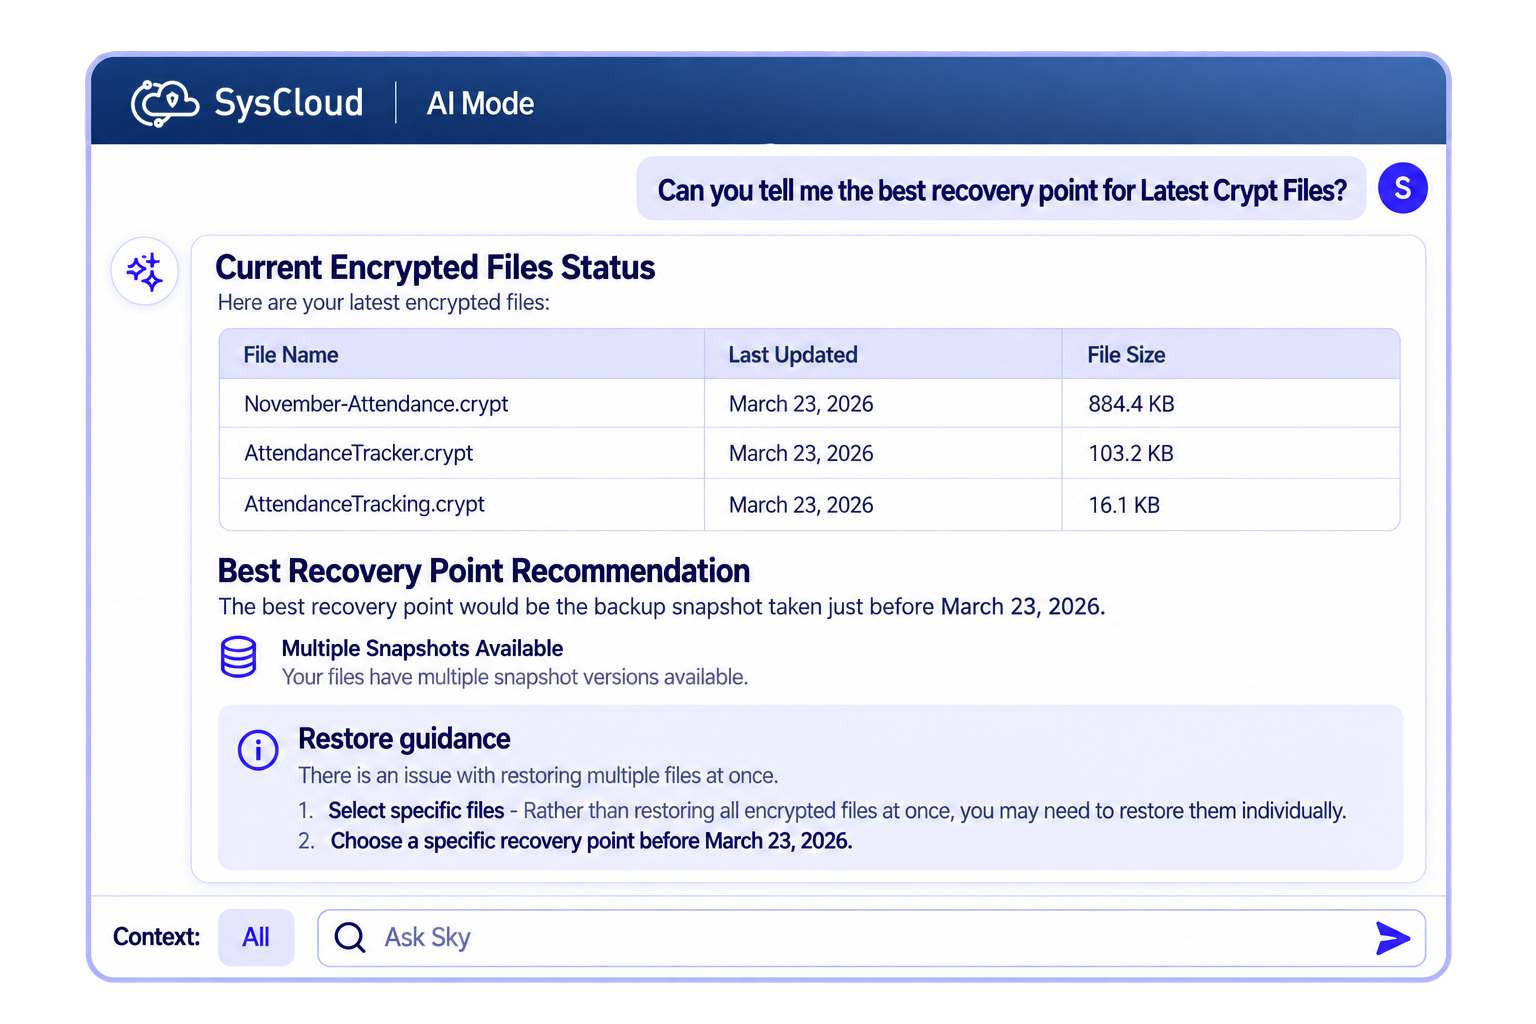Click the Choose a specific recovery point step

tap(591, 841)
